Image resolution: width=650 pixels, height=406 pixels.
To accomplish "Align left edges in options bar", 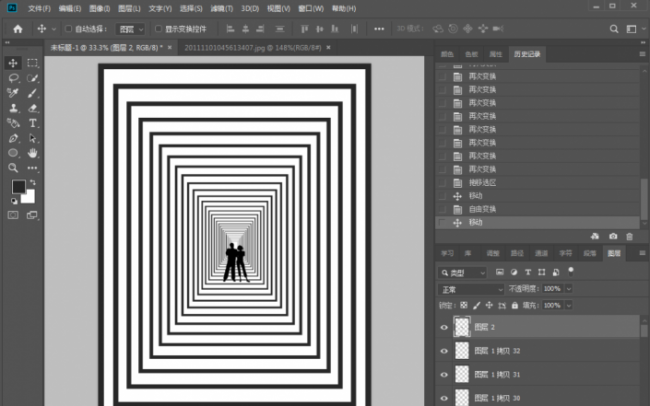I will click(230, 29).
